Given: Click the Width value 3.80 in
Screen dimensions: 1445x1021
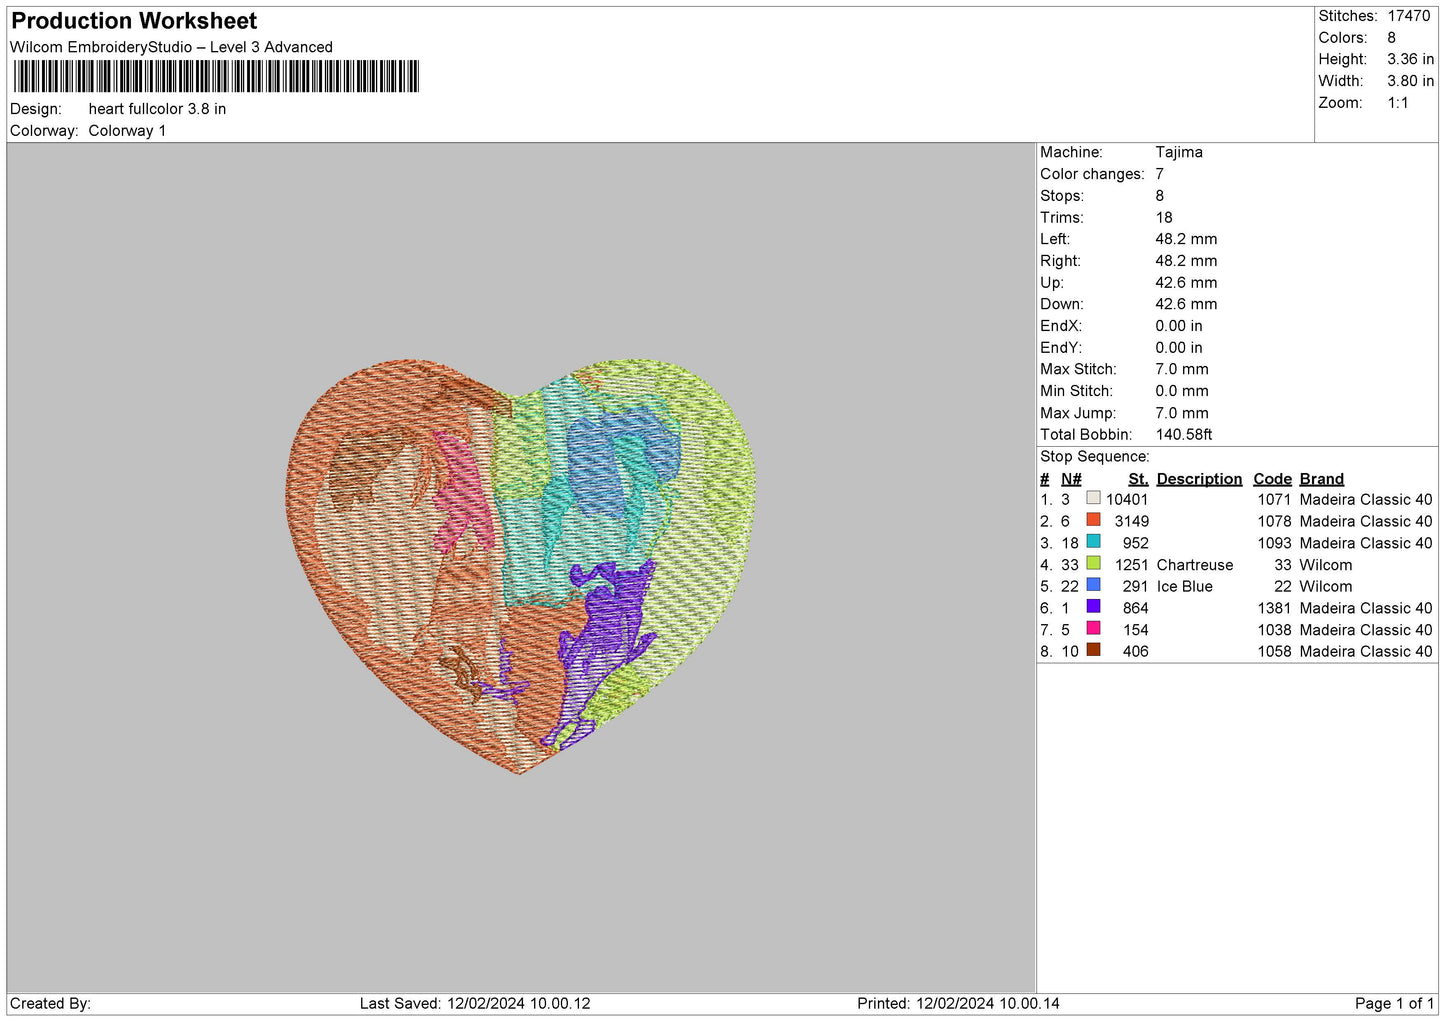Looking at the screenshot, I should (1410, 81).
